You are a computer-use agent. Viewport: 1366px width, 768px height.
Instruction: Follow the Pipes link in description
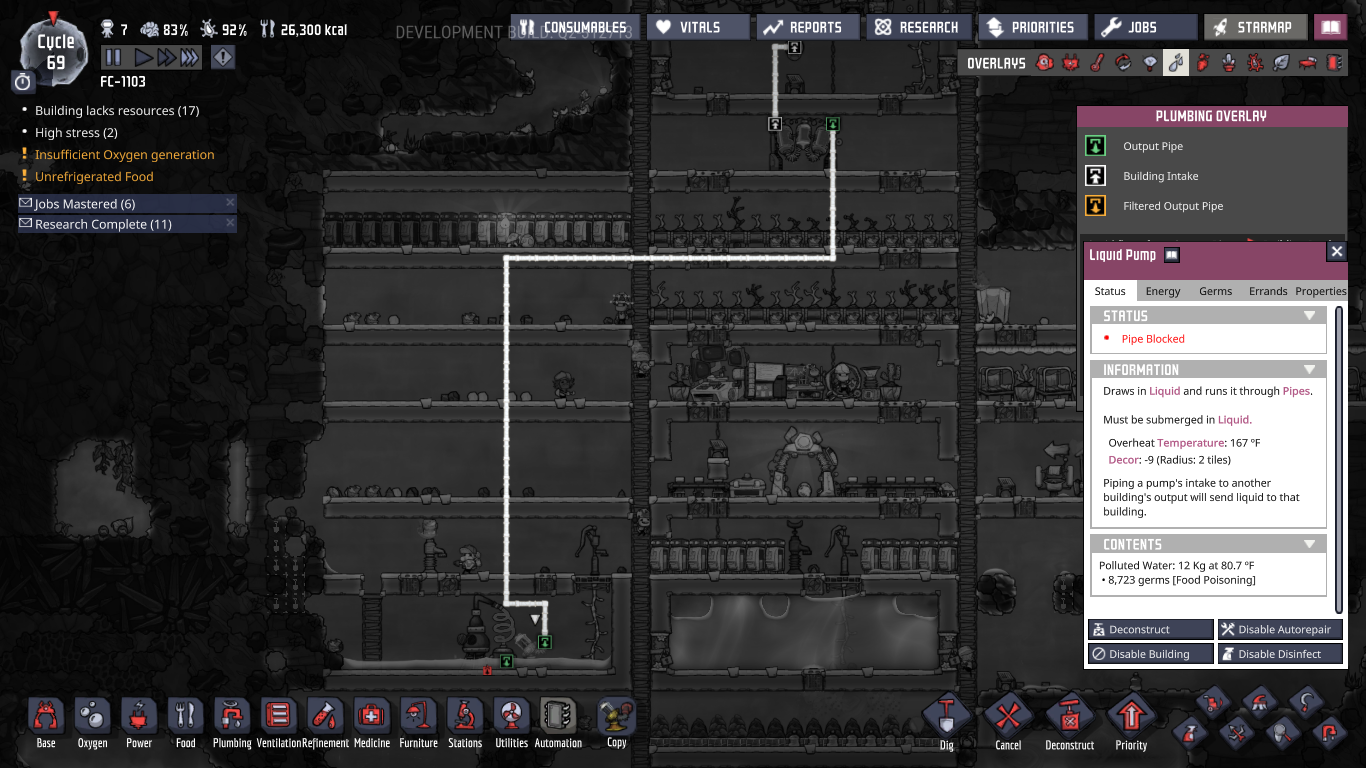point(1296,391)
